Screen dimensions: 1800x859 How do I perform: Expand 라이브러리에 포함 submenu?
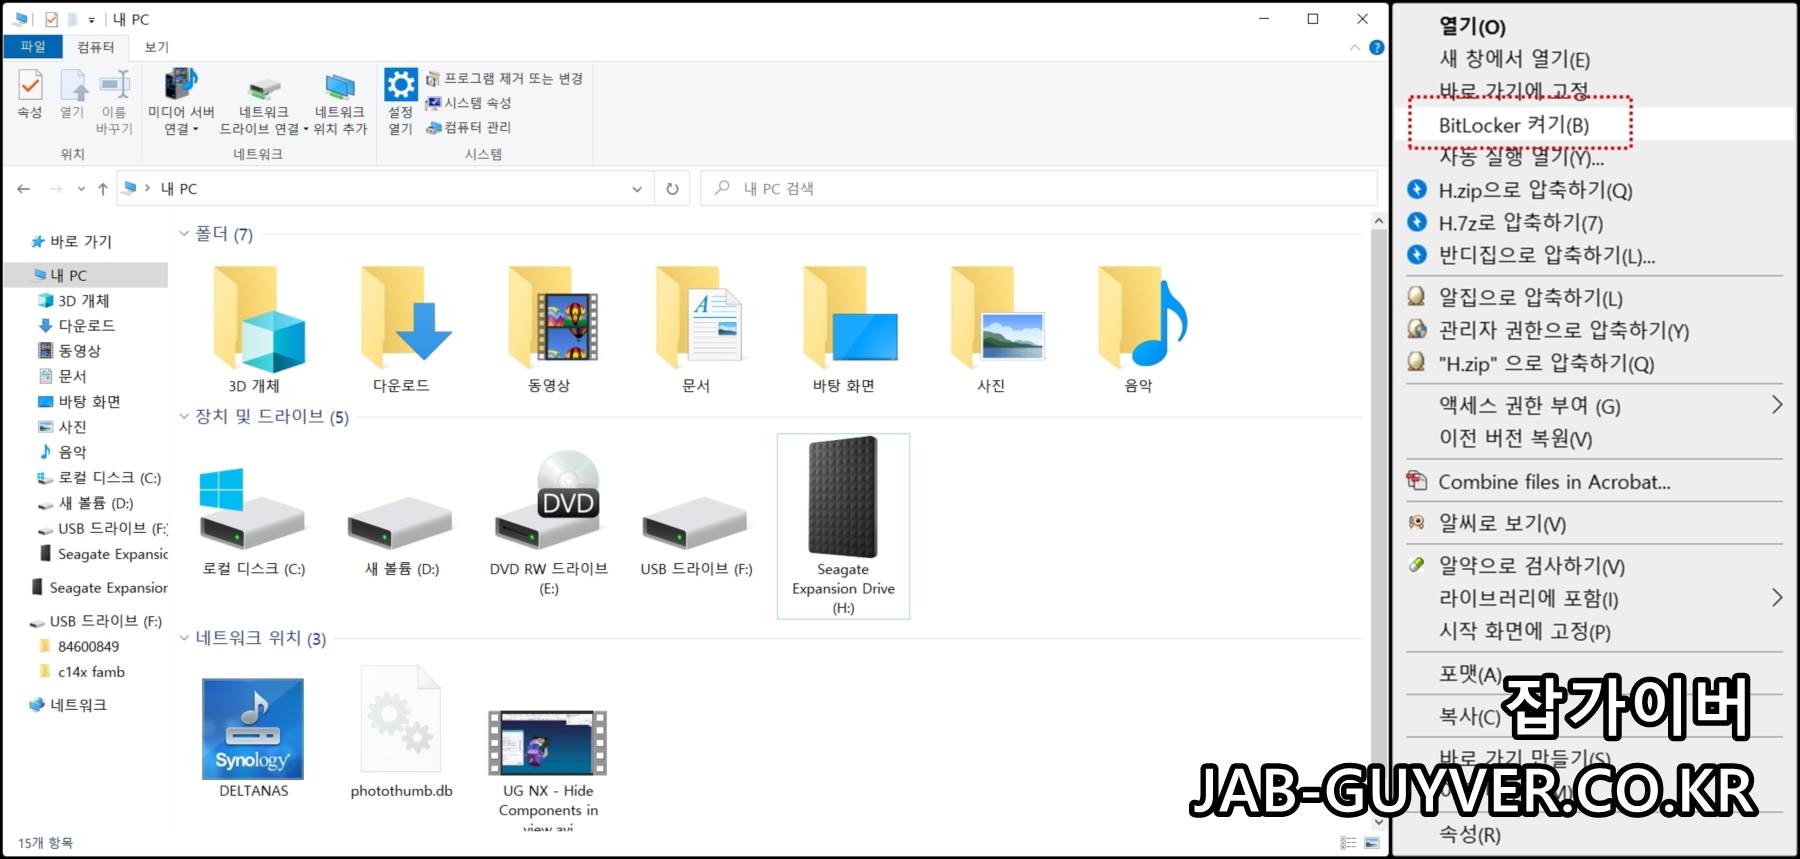(1776, 598)
